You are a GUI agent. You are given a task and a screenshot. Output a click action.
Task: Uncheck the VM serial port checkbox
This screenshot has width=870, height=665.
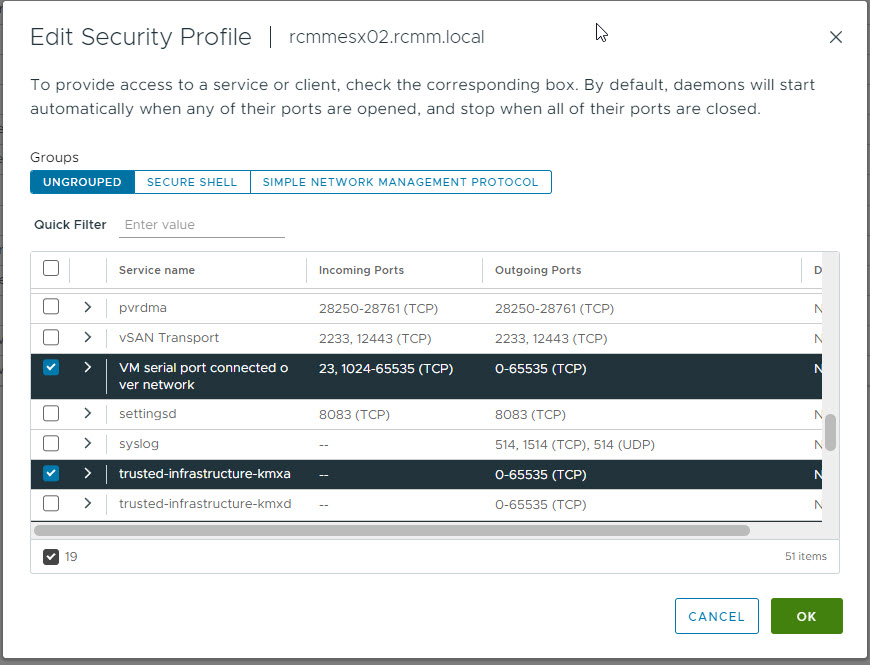[51, 367]
